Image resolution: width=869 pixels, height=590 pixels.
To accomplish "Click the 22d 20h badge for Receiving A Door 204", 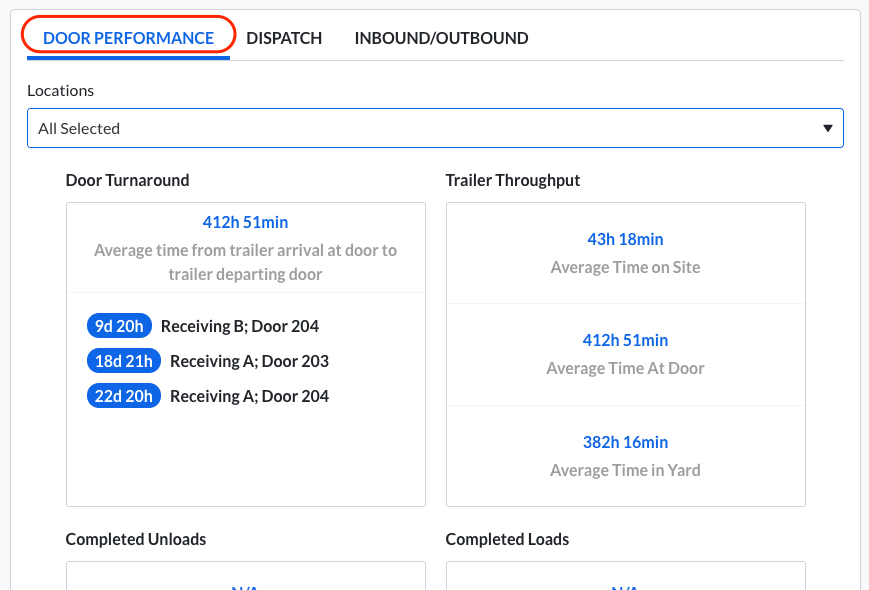I will click(123, 395).
